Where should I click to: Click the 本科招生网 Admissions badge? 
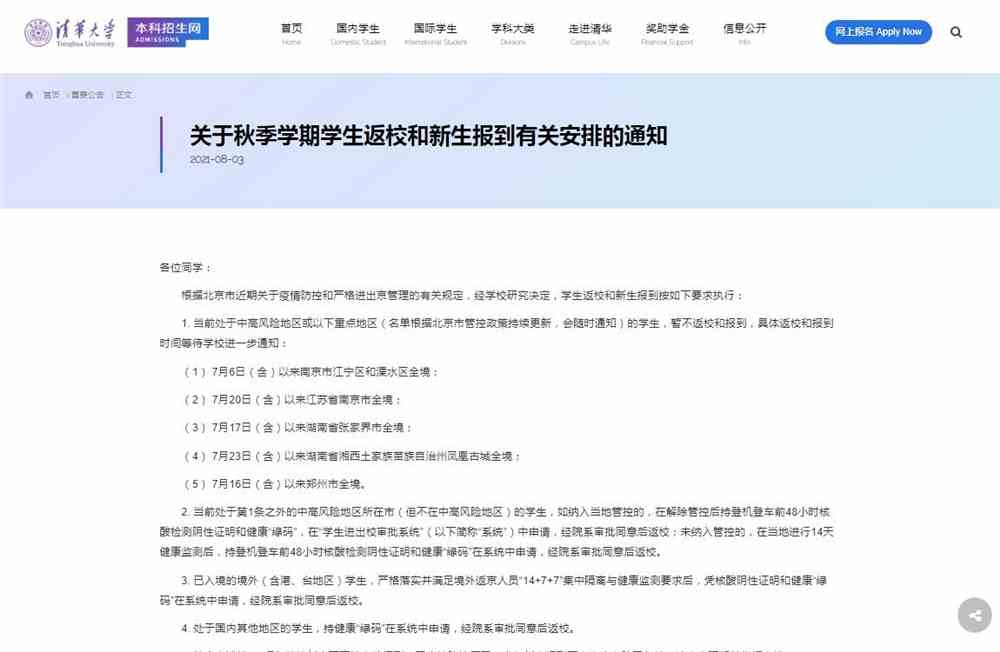(168, 32)
